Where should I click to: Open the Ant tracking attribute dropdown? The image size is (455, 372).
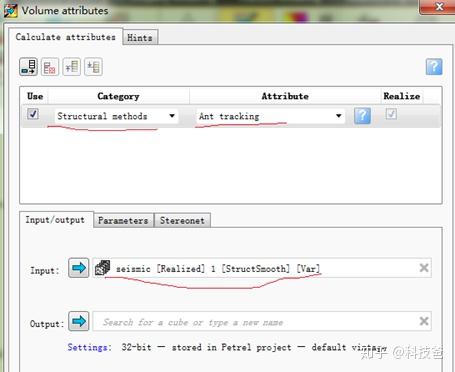[x=270, y=116]
